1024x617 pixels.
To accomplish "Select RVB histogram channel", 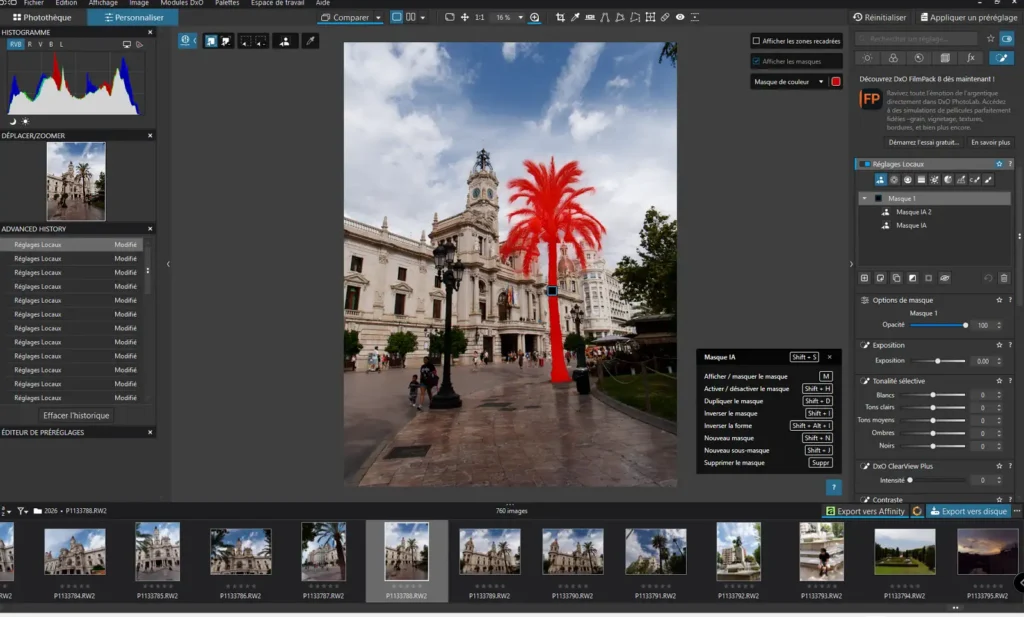I will pos(15,44).
